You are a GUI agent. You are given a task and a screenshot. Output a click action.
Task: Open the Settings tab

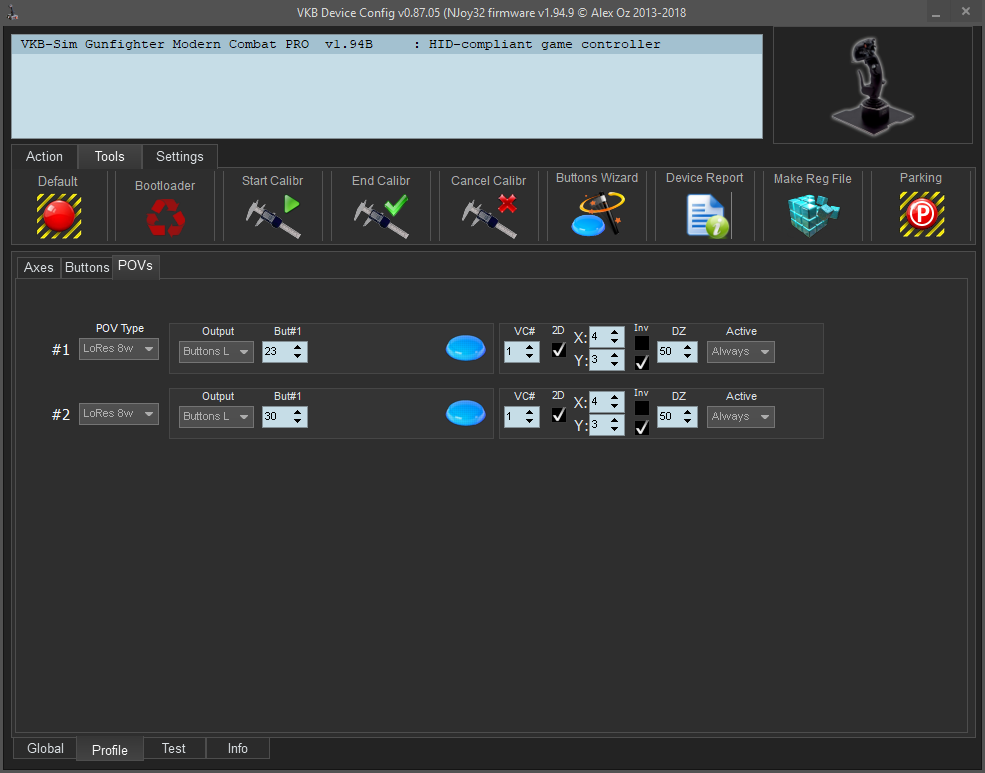(180, 156)
